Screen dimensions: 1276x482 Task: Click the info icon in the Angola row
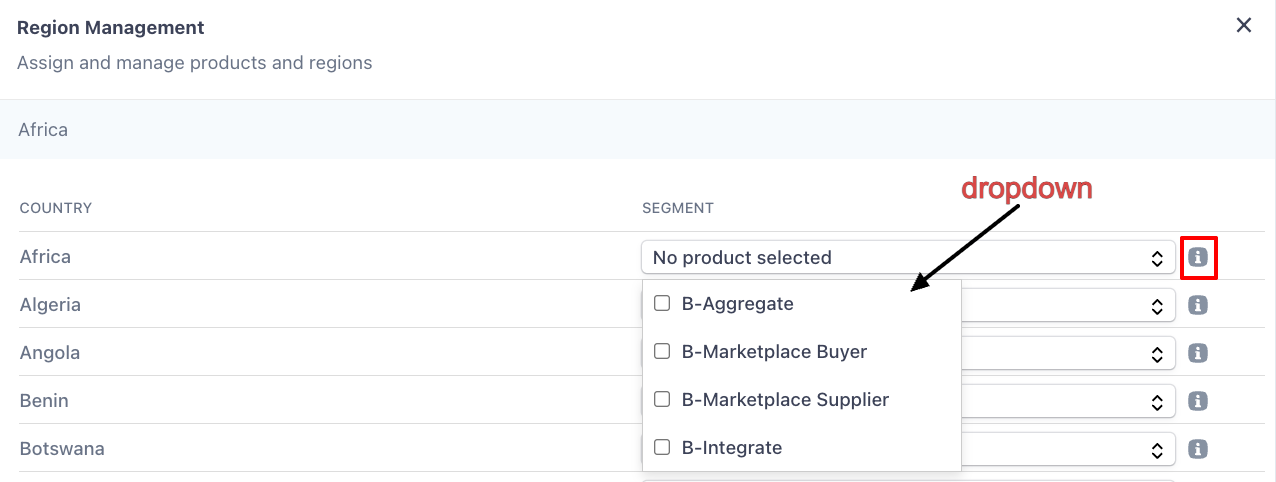[1198, 353]
